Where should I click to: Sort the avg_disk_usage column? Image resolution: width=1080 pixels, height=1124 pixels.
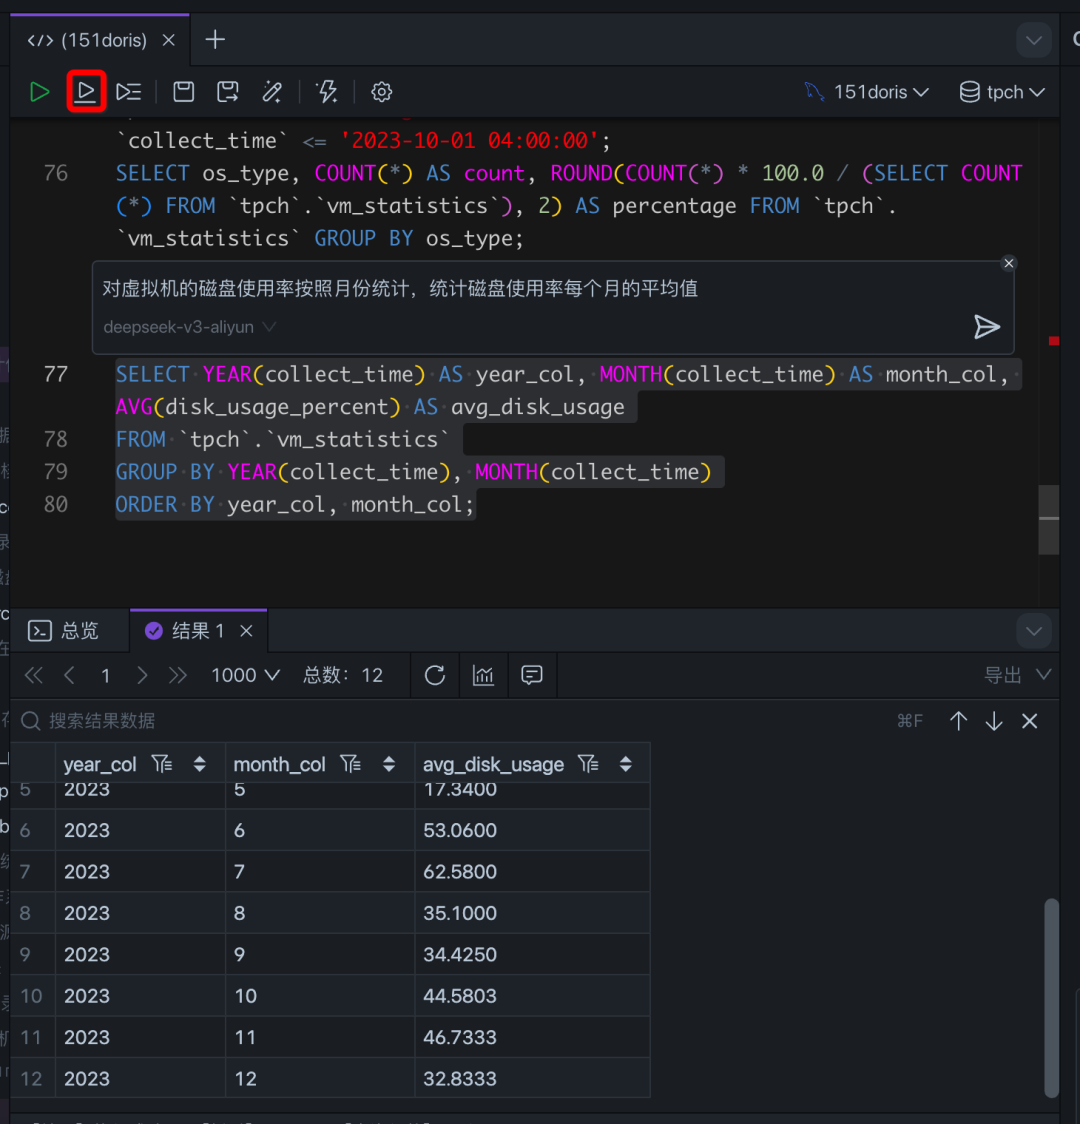[626, 764]
